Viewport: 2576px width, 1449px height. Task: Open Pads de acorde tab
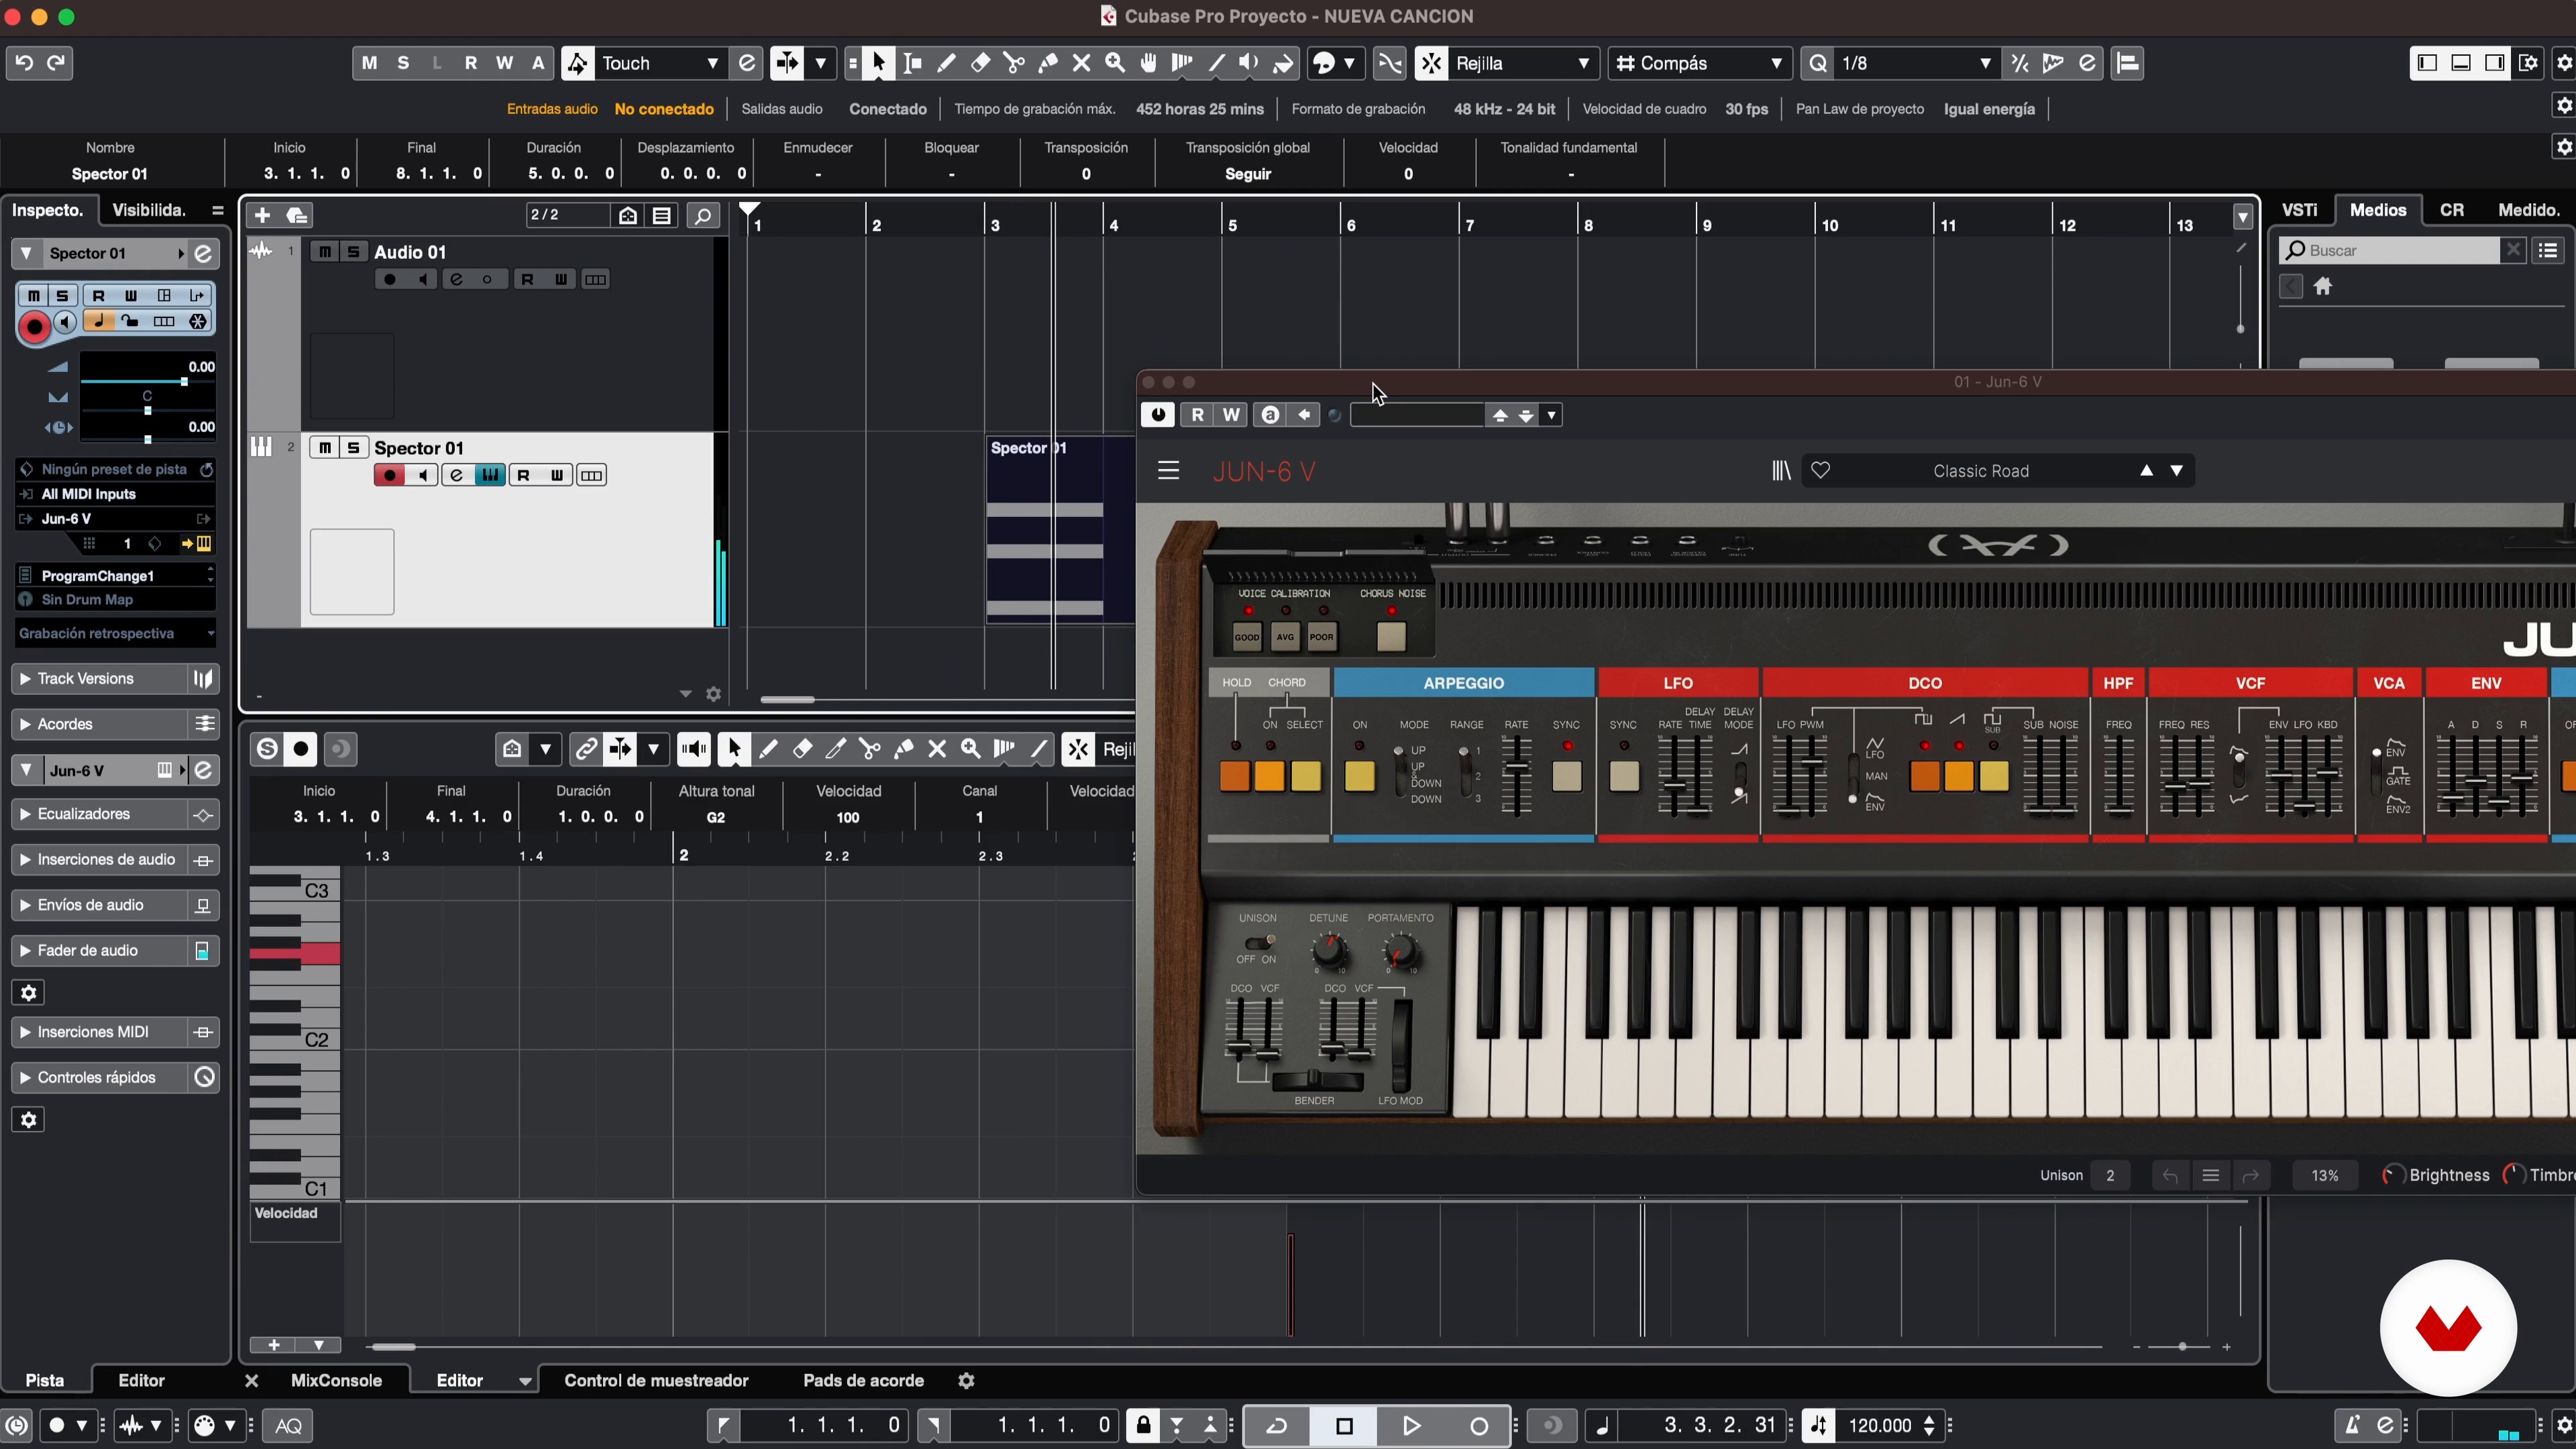pos(863,1381)
